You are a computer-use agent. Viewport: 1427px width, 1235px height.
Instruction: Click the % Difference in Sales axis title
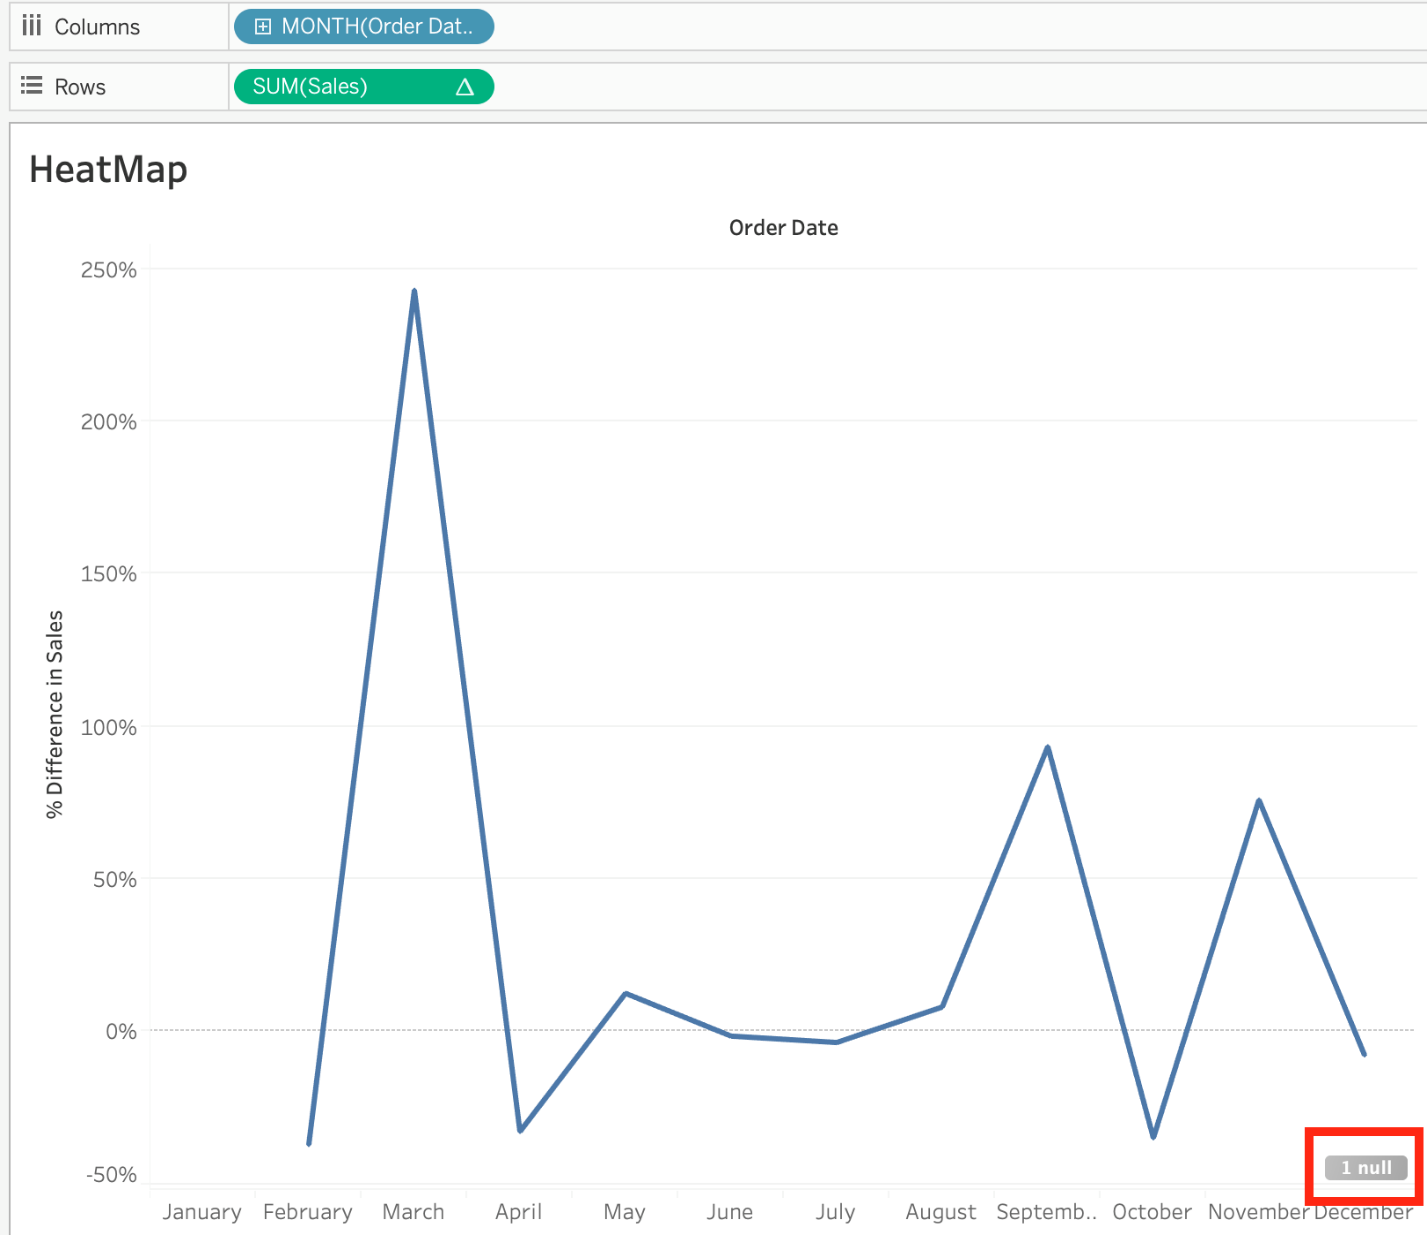pos(55,714)
